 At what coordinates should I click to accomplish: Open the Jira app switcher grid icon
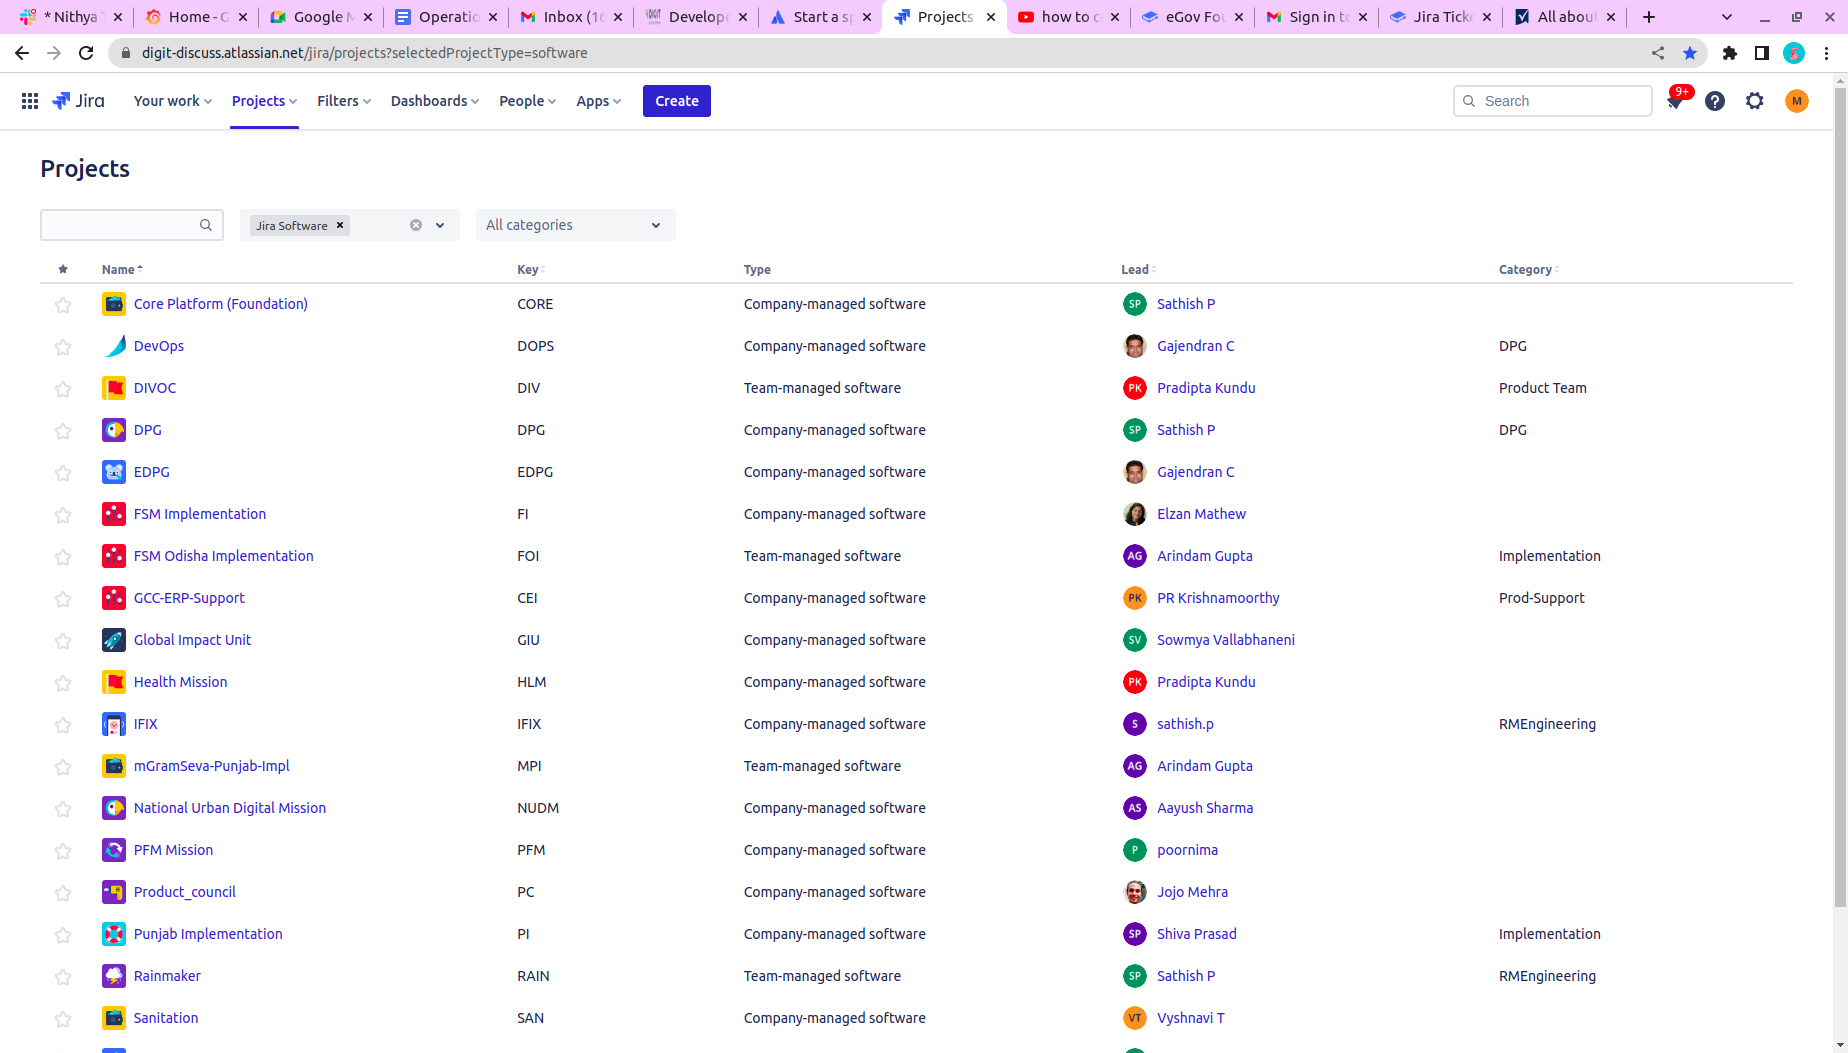pos(30,101)
